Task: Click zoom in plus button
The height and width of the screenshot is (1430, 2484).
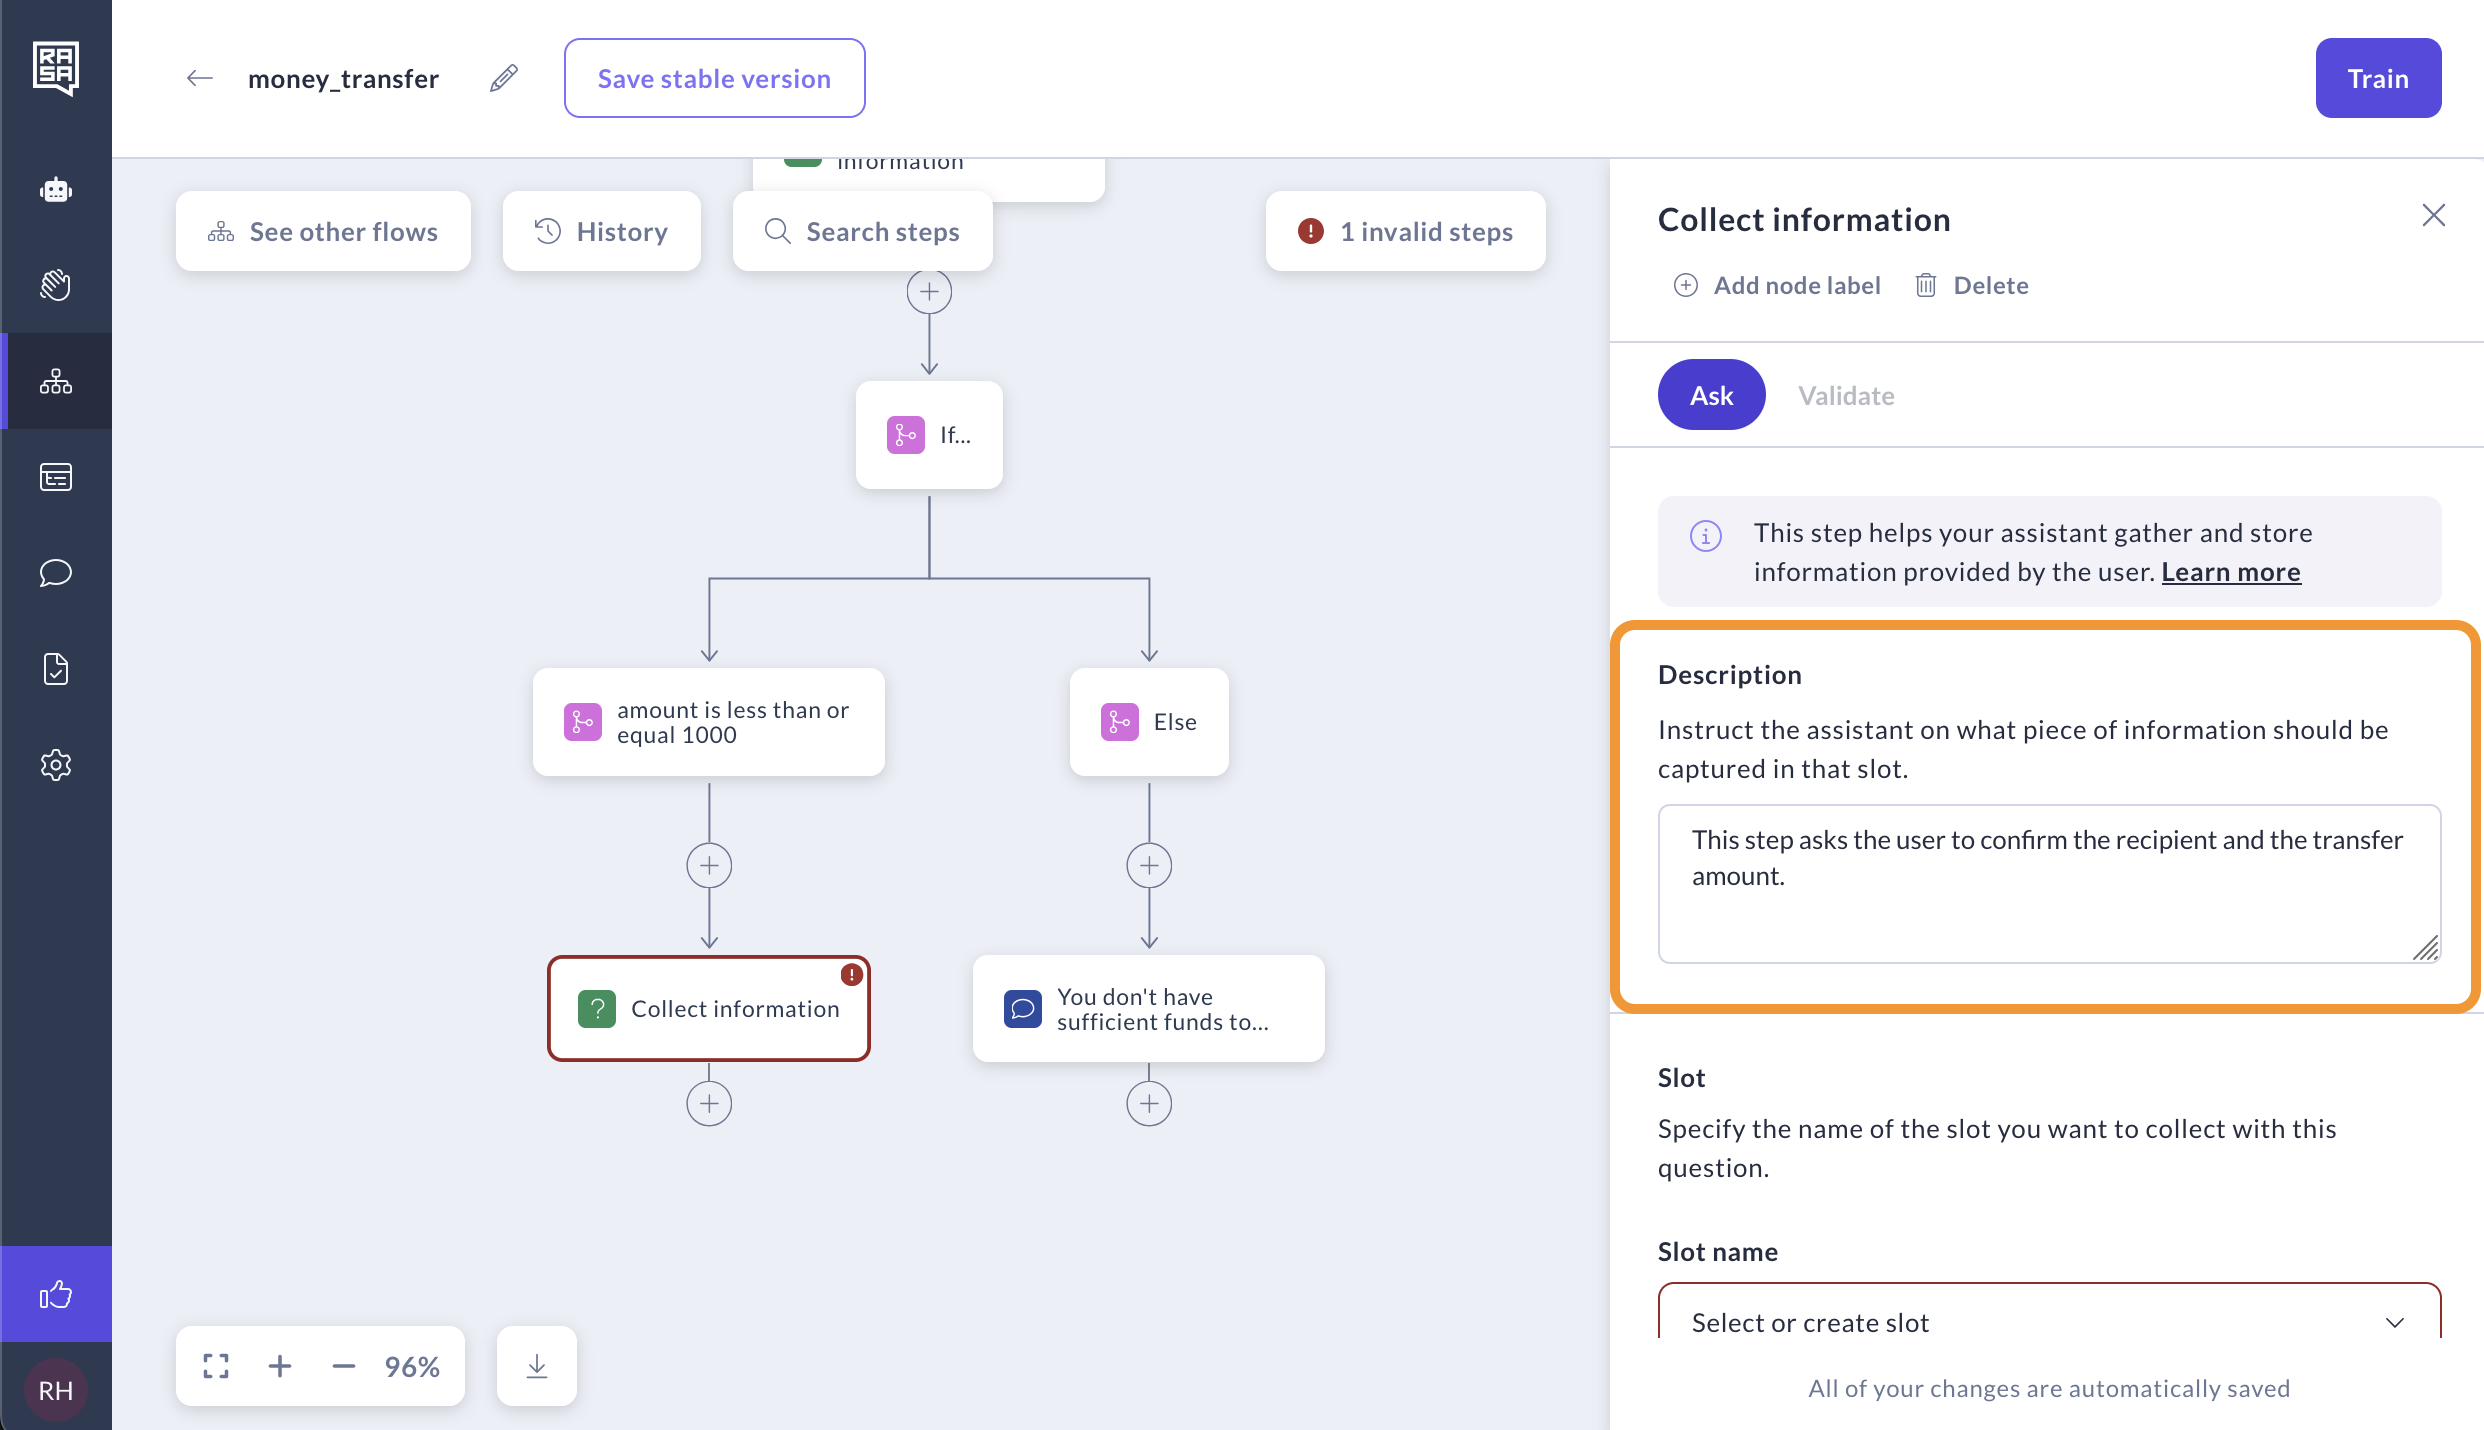Action: [x=280, y=1366]
